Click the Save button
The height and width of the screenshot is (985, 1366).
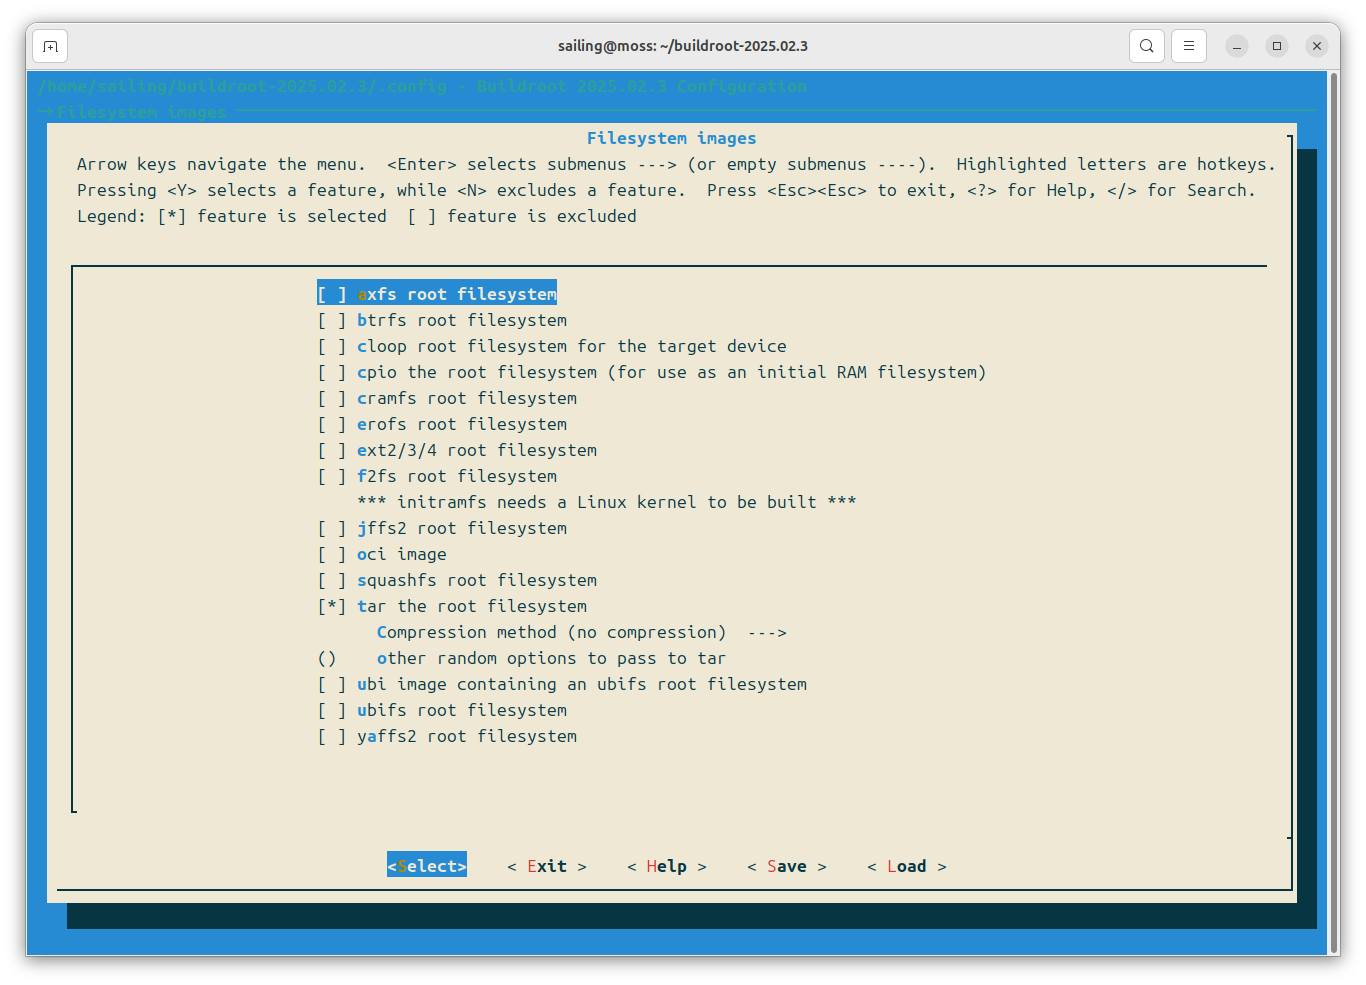click(786, 867)
